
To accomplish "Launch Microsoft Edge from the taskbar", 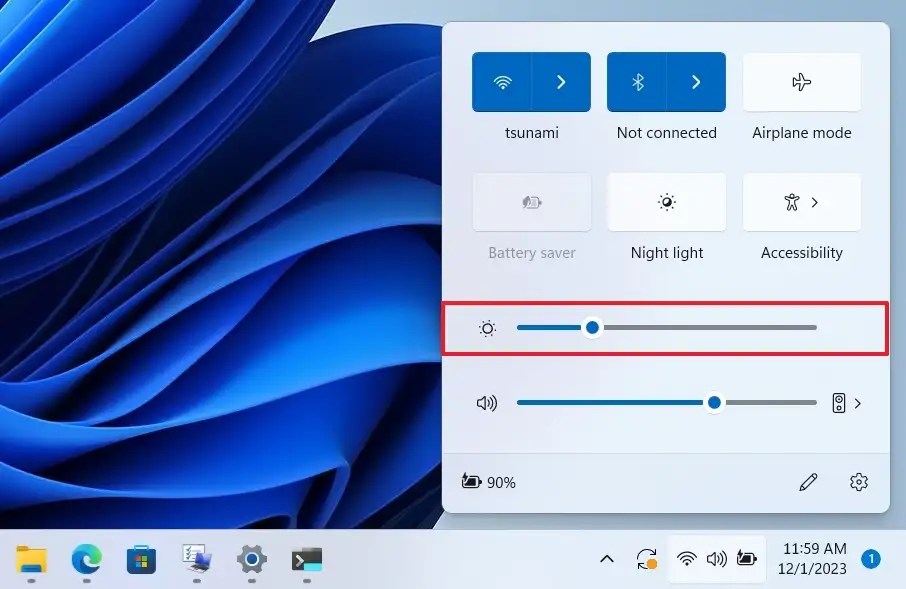I will pyautogui.click(x=86, y=561).
